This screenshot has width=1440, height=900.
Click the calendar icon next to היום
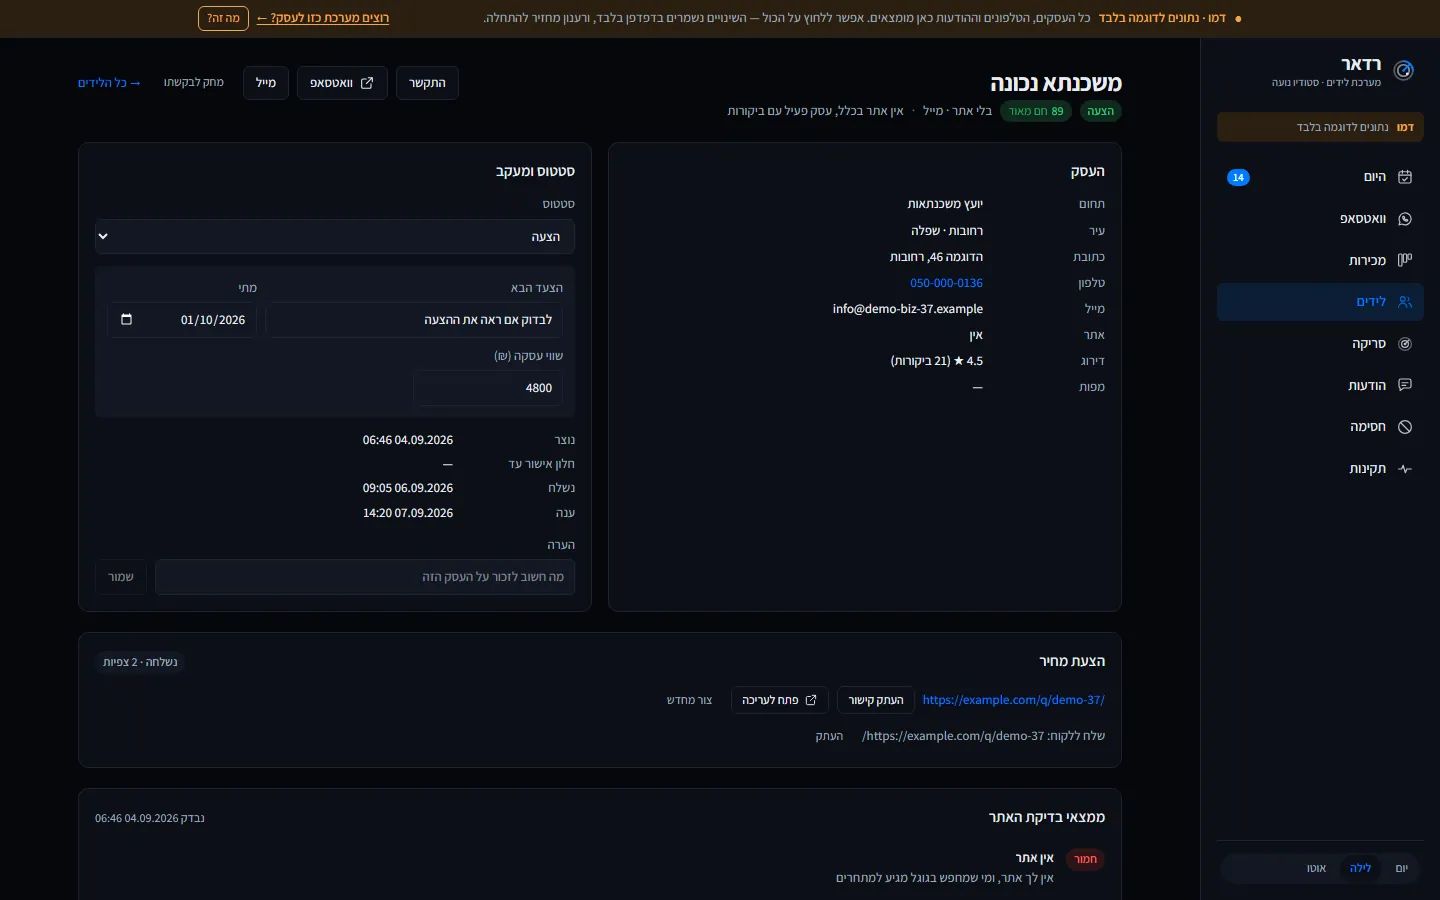[x=1405, y=177]
